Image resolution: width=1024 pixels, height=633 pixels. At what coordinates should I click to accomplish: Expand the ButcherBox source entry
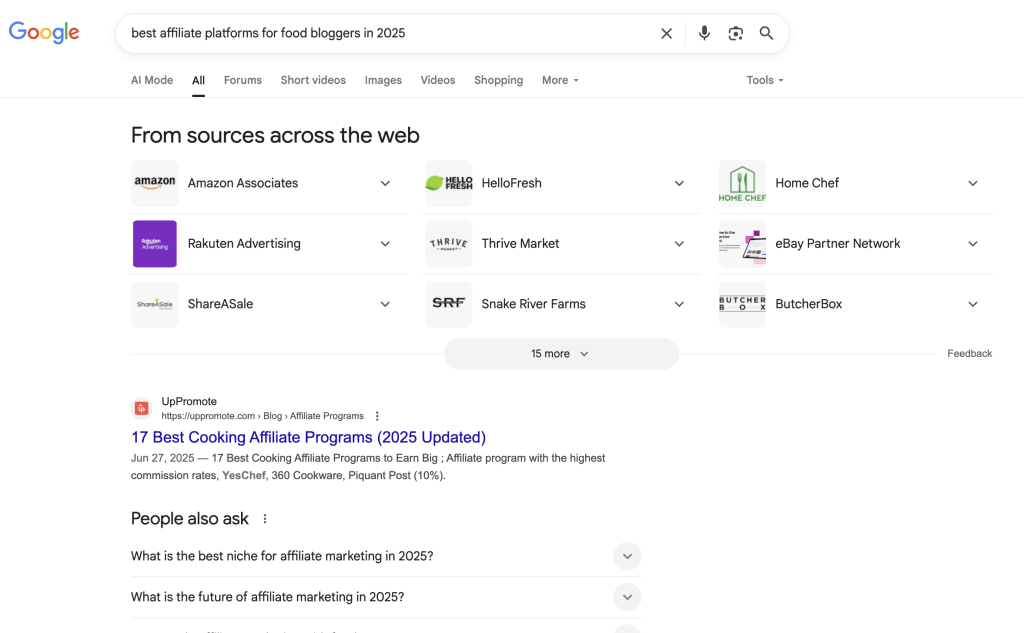point(973,304)
